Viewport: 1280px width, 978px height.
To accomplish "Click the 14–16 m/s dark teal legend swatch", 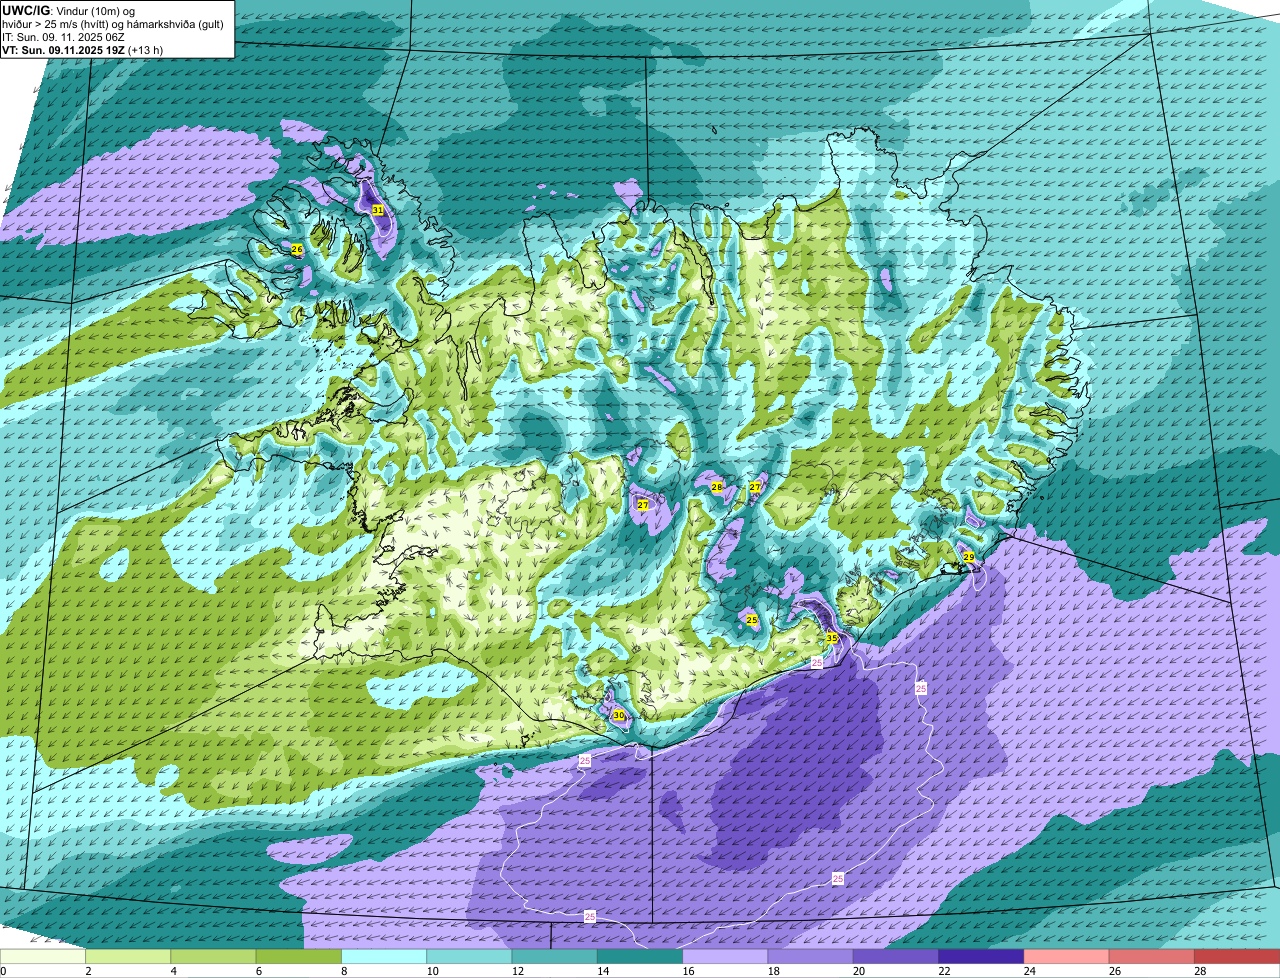I will click(x=640, y=957).
